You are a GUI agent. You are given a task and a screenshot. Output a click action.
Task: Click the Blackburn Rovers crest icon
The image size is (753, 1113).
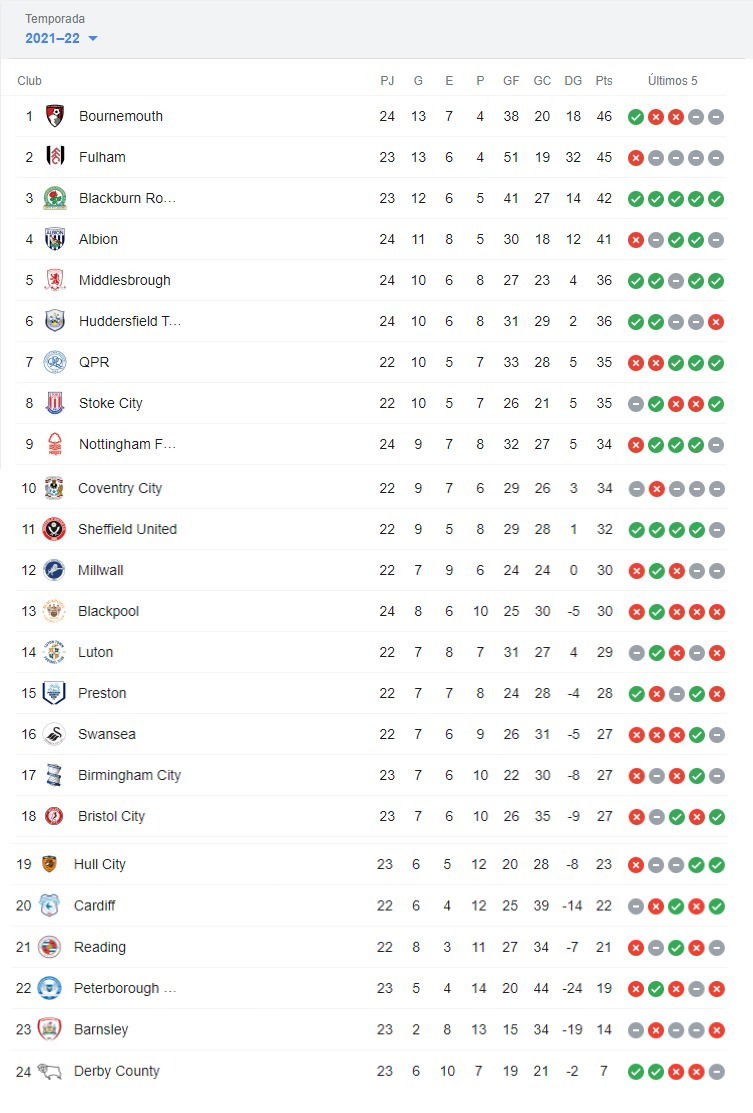click(x=55, y=198)
